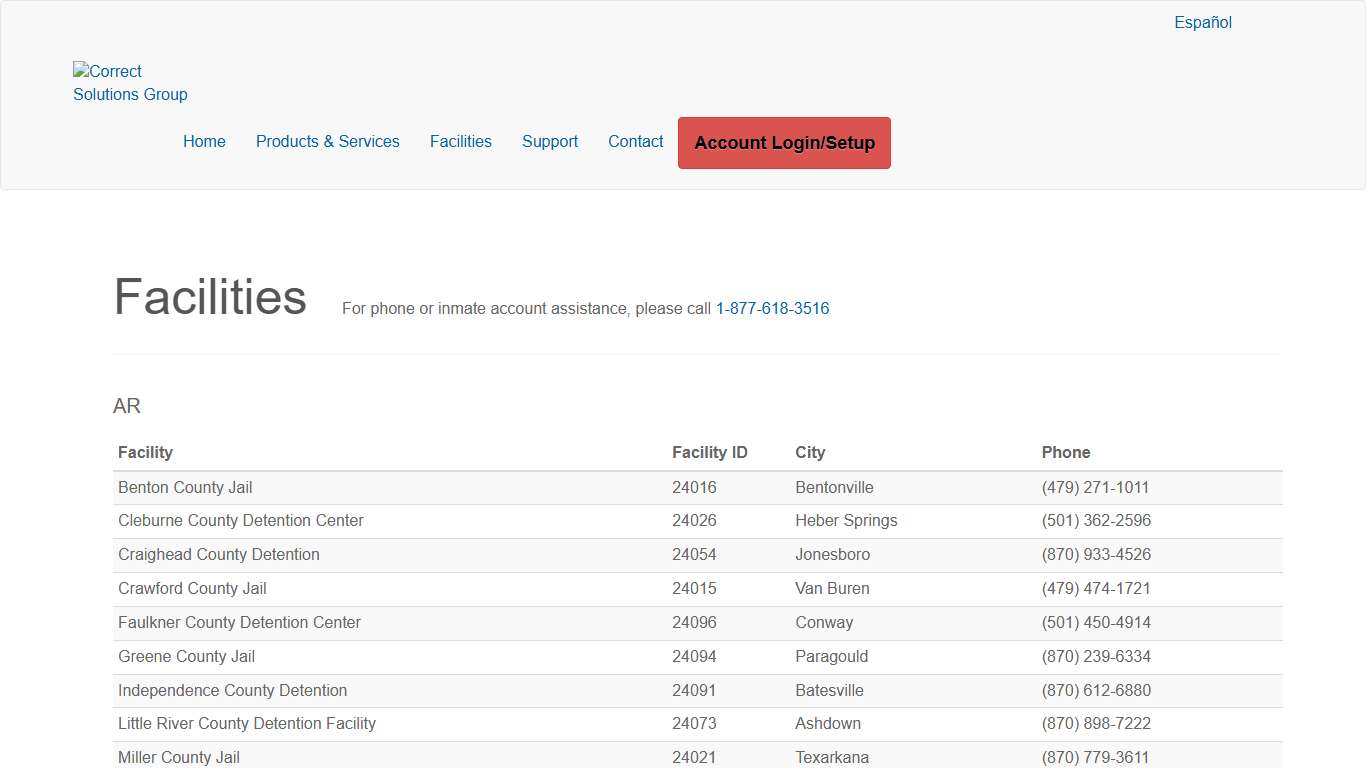1366x768 pixels.
Task: Switch language to Español
Action: (x=1202, y=22)
